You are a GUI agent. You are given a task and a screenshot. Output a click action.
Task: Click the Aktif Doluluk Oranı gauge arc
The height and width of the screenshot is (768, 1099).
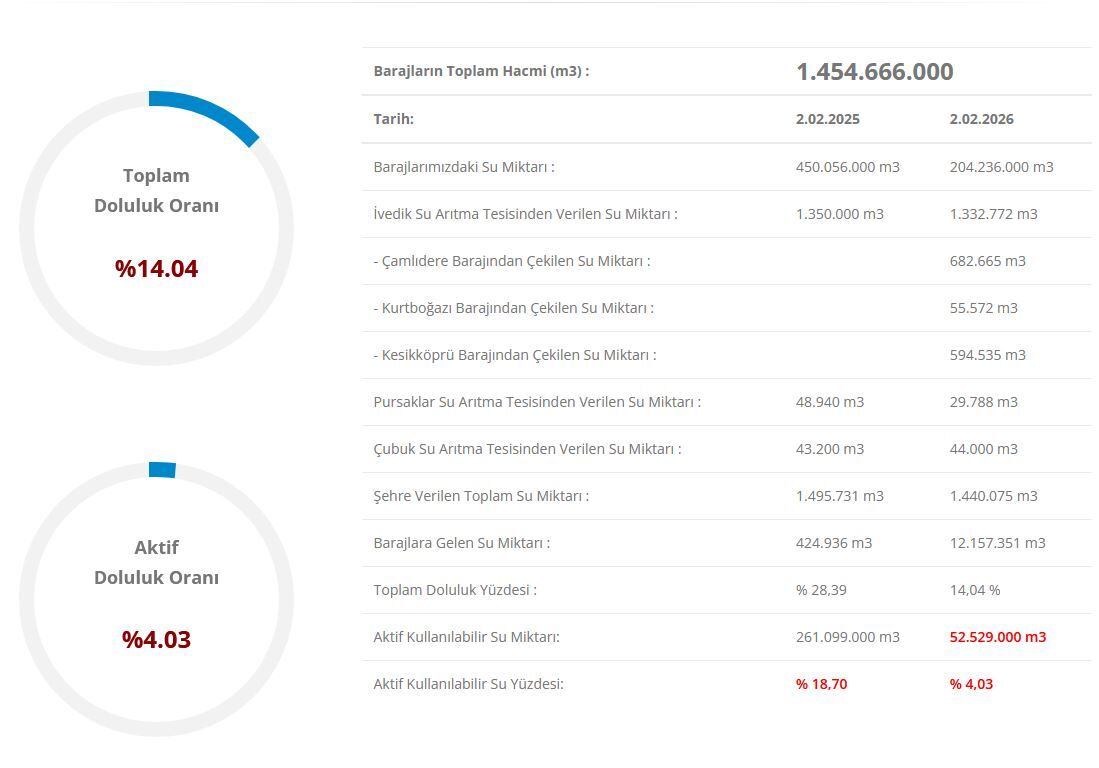coord(162,469)
